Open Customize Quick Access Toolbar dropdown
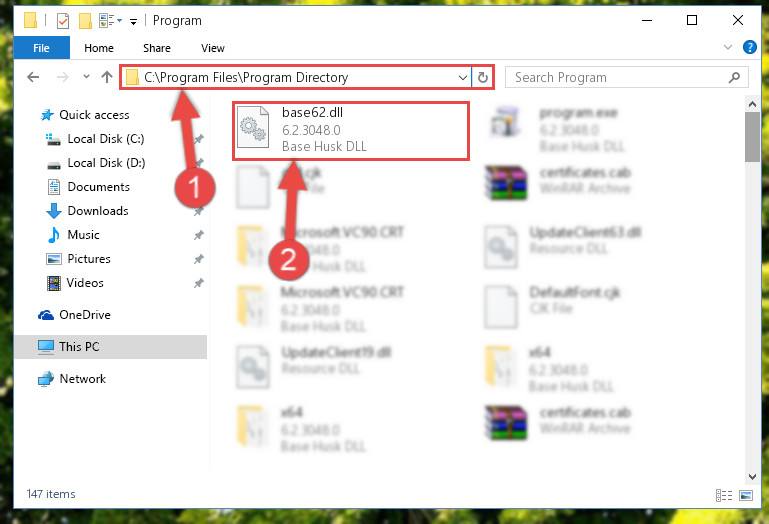The image size is (769, 524). (133, 22)
